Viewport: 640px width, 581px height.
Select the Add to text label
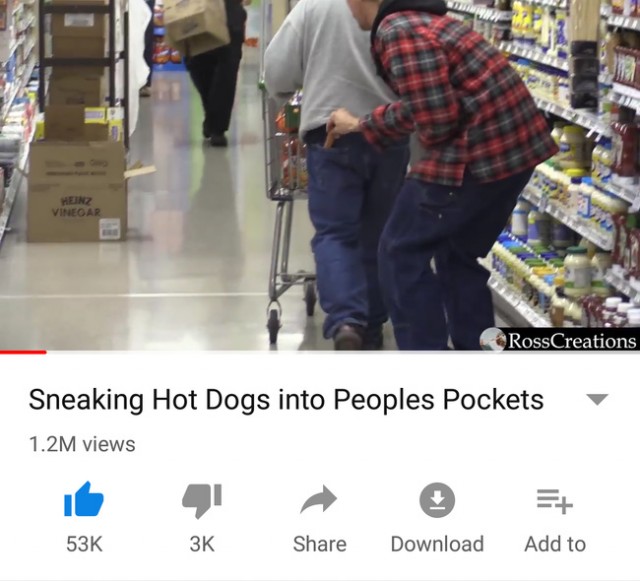(x=555, y=544)
